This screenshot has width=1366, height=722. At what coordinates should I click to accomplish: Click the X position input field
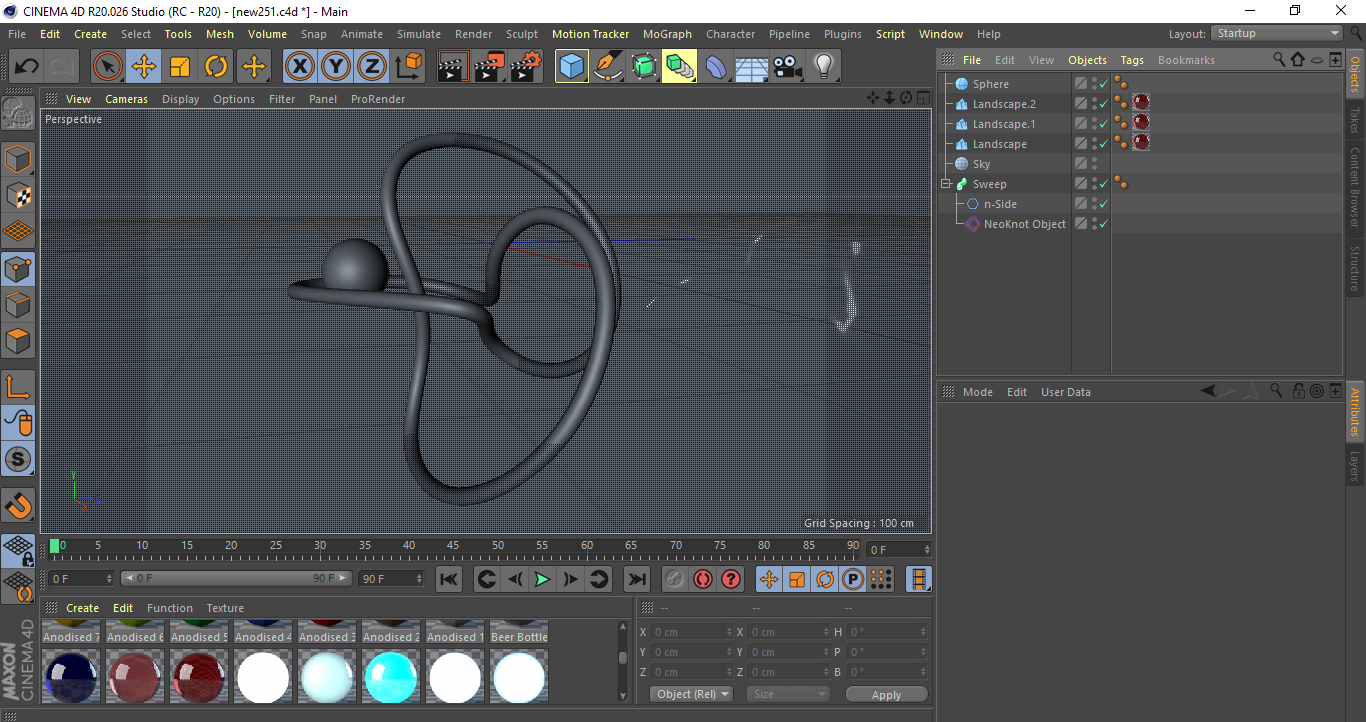point(692,632)
